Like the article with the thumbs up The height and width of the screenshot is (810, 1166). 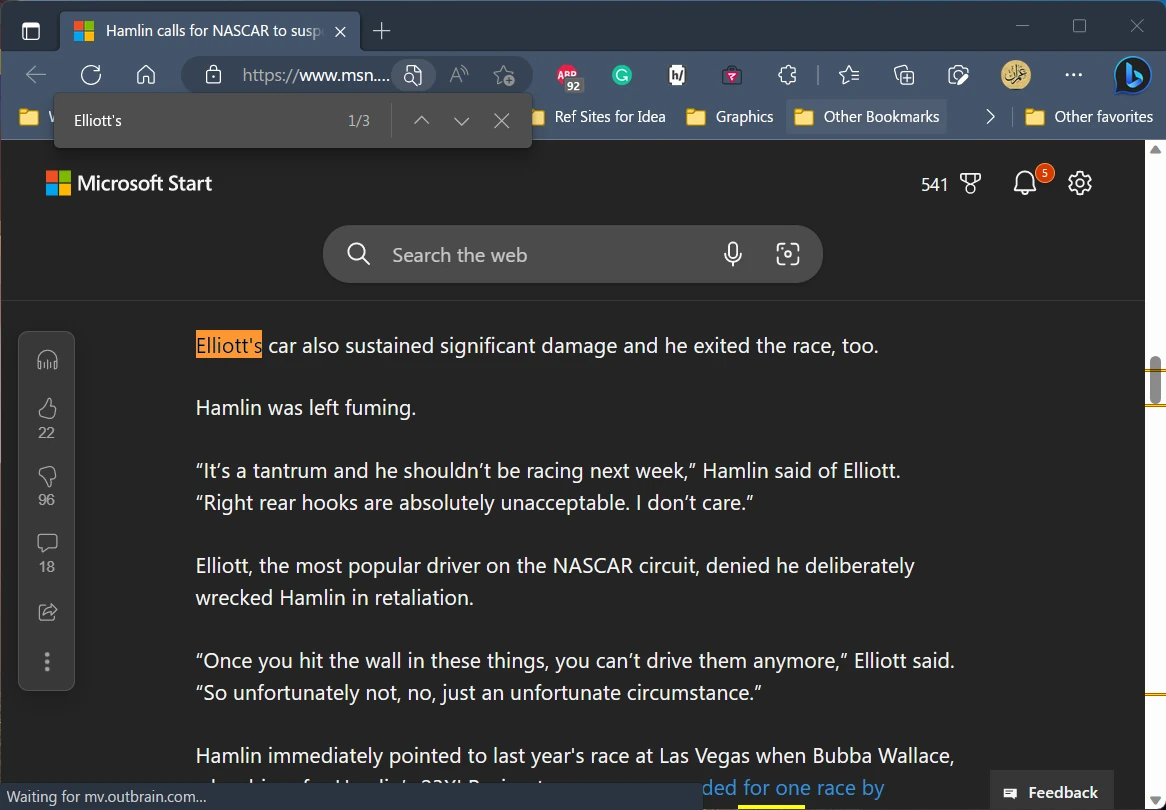[46, 409]
